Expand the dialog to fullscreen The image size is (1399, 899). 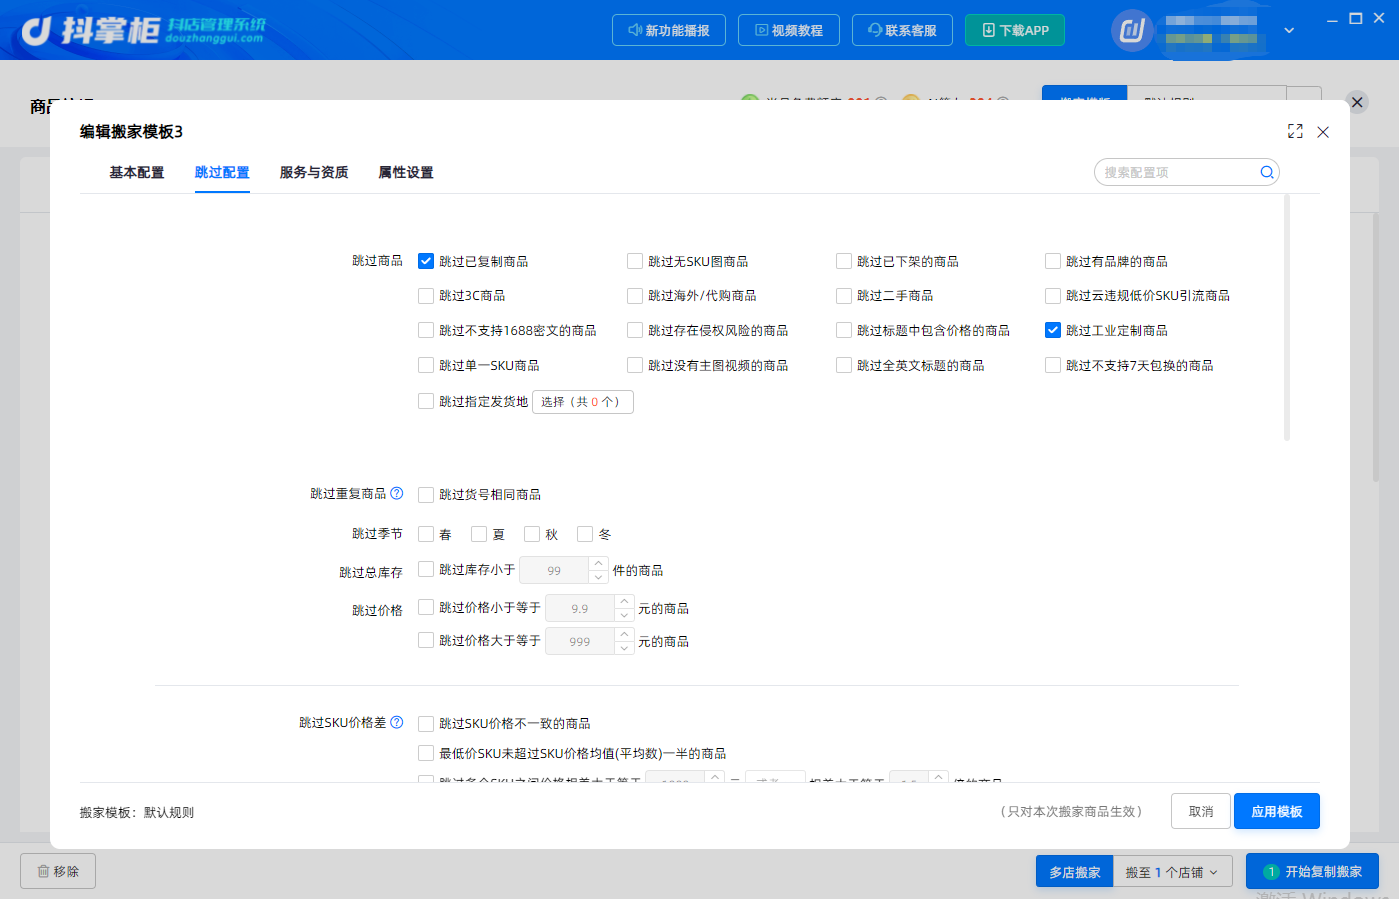(x=1295, y=131)
